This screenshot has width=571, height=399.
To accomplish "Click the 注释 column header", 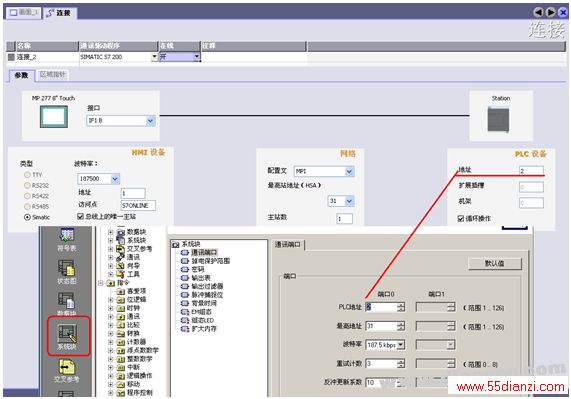I will (x=254, y=46).
